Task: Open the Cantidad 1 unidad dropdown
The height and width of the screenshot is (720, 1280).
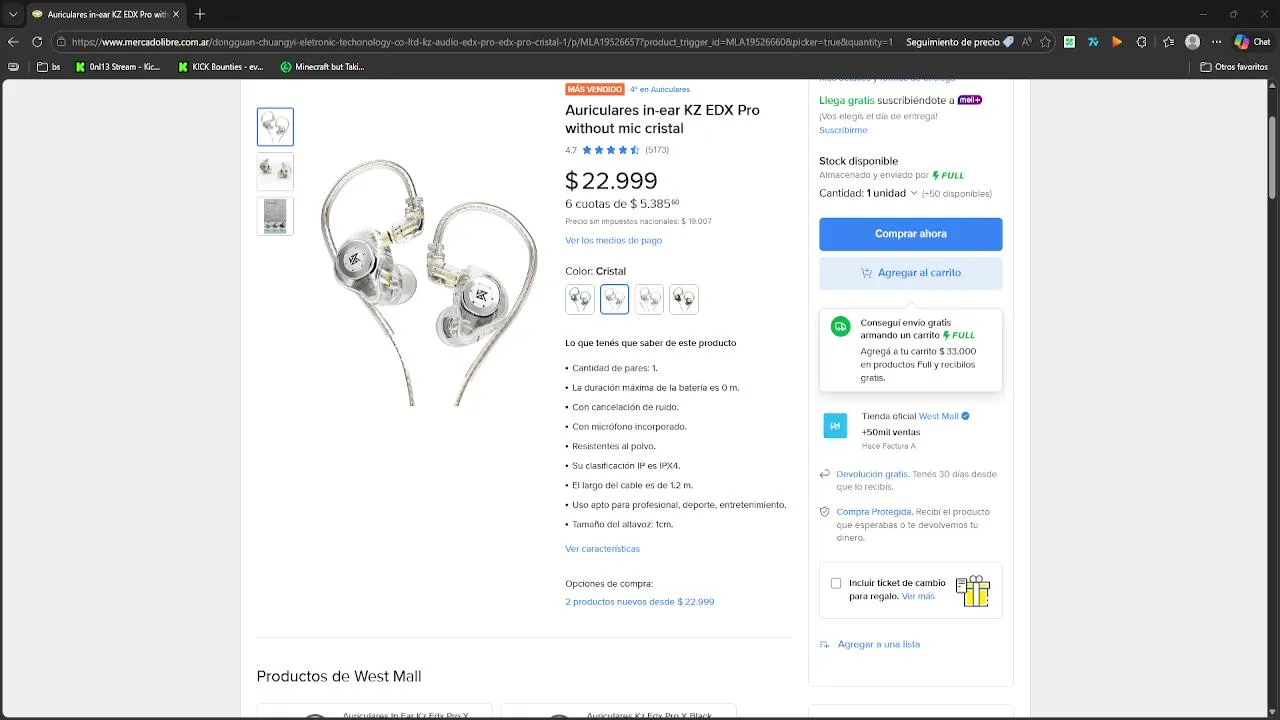Action: pyautogui.click(x=868, y=193)
